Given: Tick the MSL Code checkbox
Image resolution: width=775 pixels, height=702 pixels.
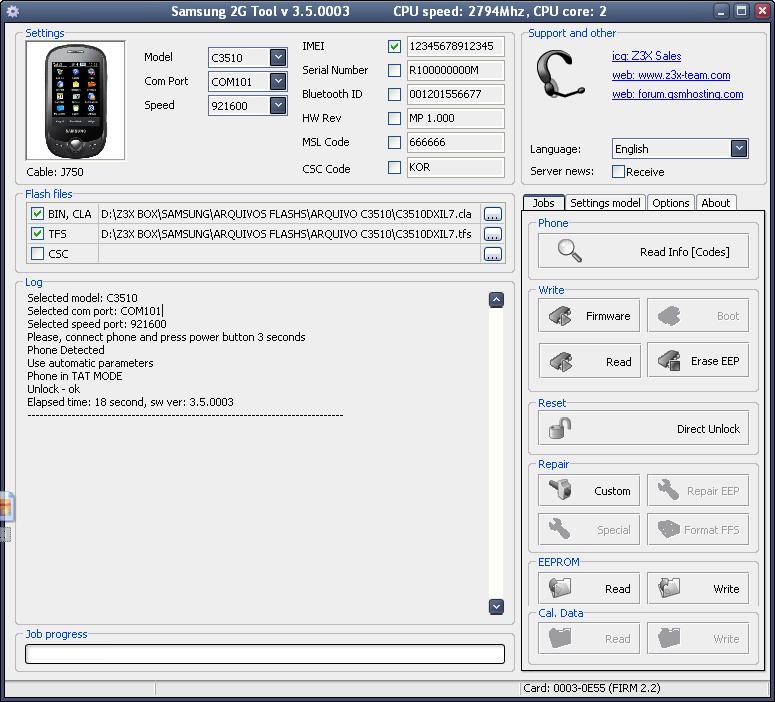Looking at the screenshot, I should 394,142.
